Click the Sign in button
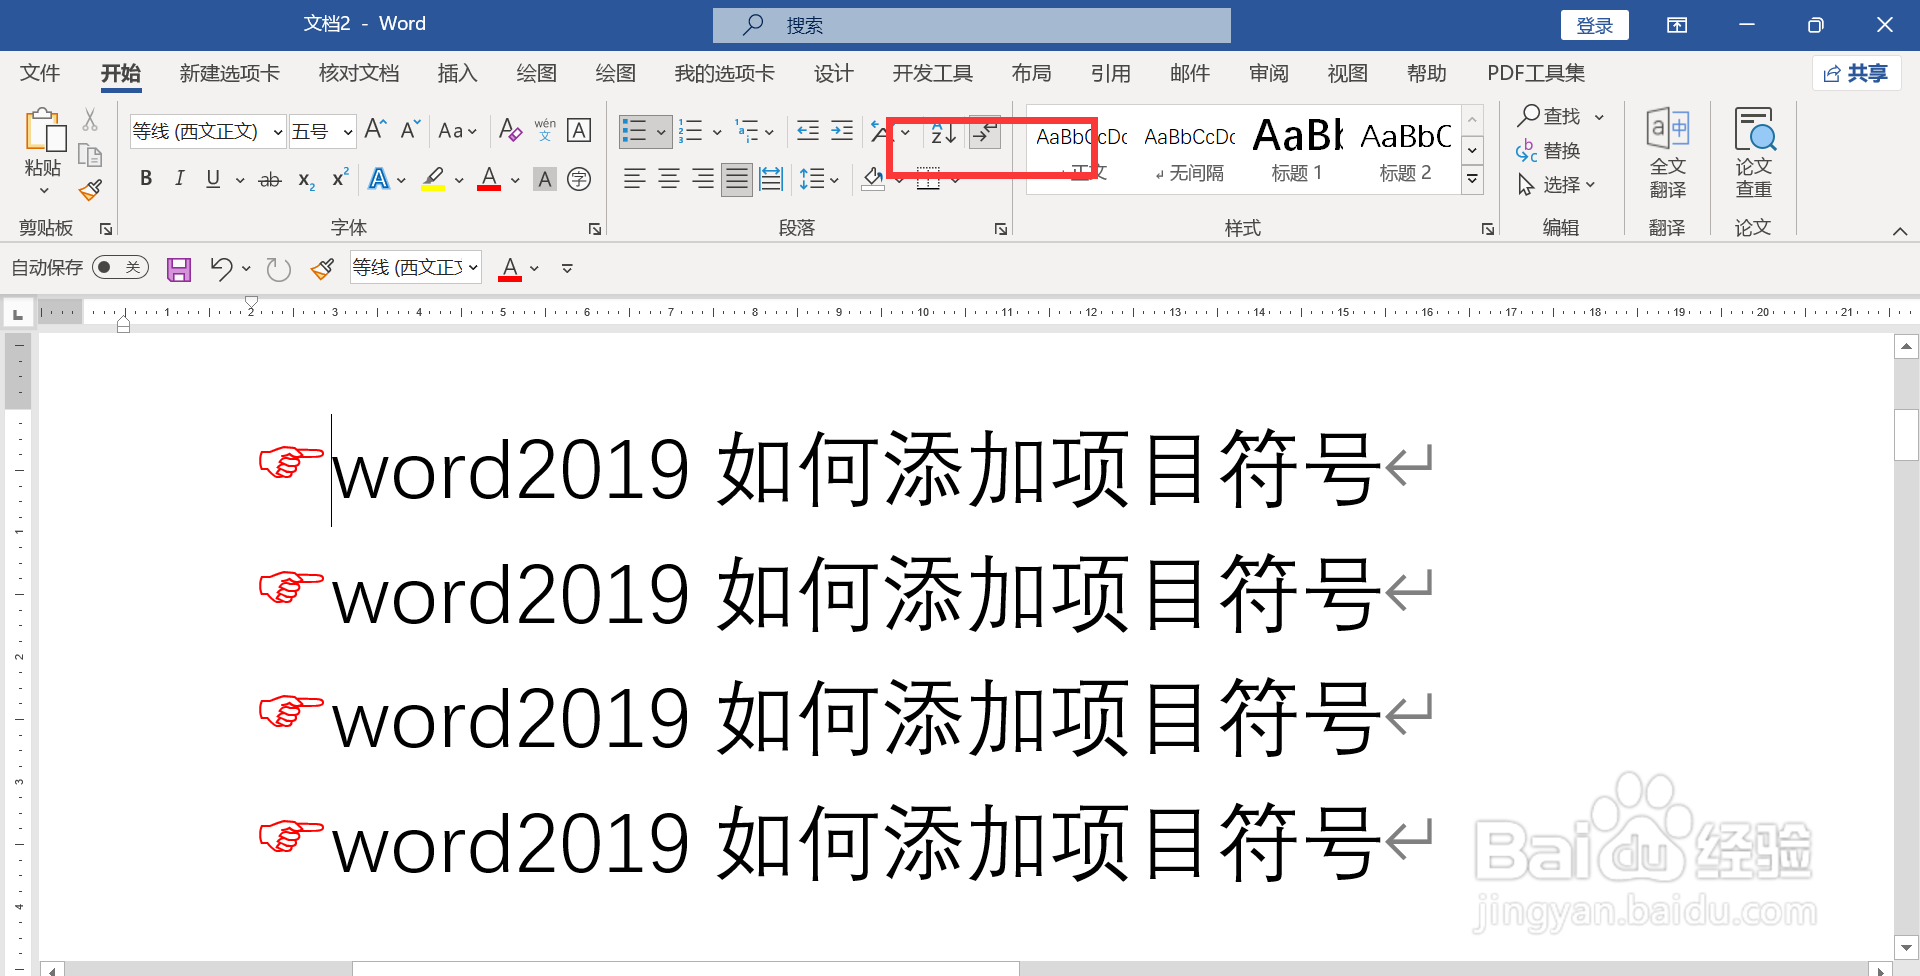 coord(1594,25)
